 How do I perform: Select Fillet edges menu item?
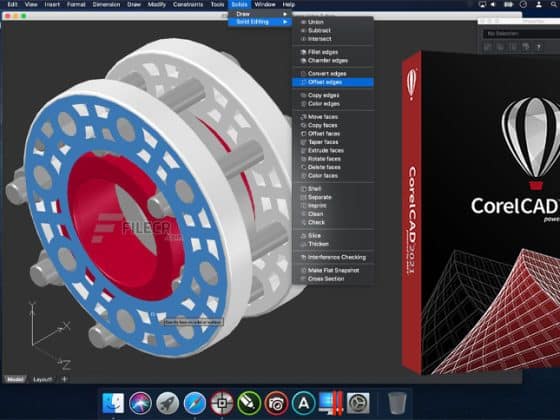click(x=333, y=52)
